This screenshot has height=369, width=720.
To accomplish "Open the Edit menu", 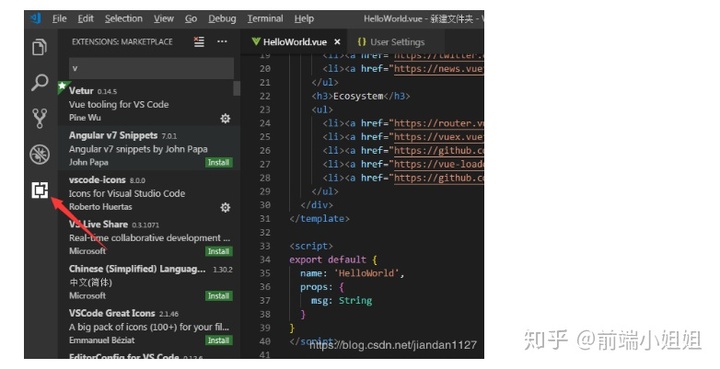I will tap(85, 19).
